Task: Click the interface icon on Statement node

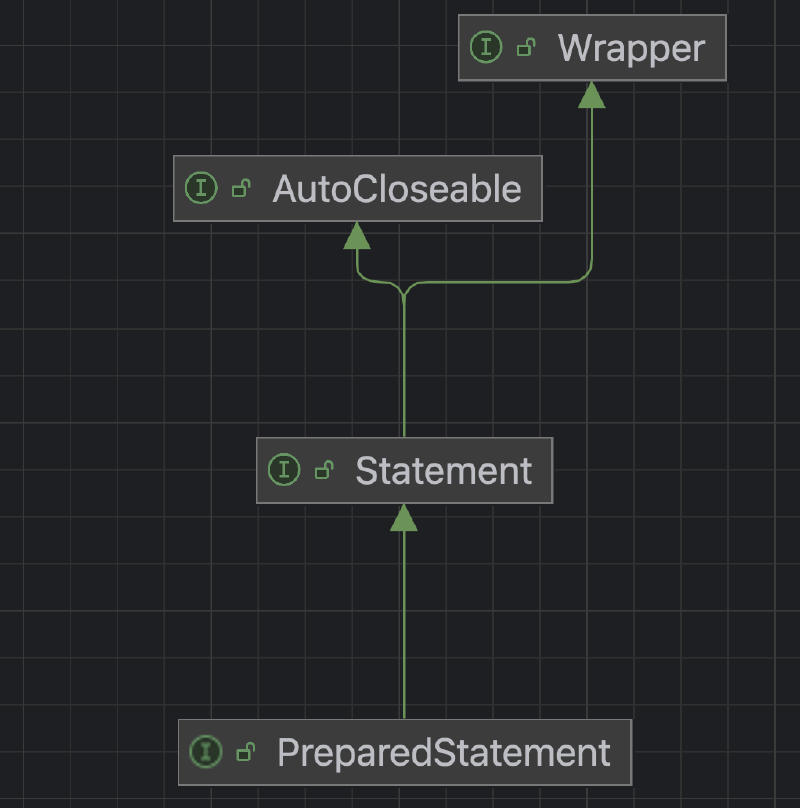Action: 284,469
